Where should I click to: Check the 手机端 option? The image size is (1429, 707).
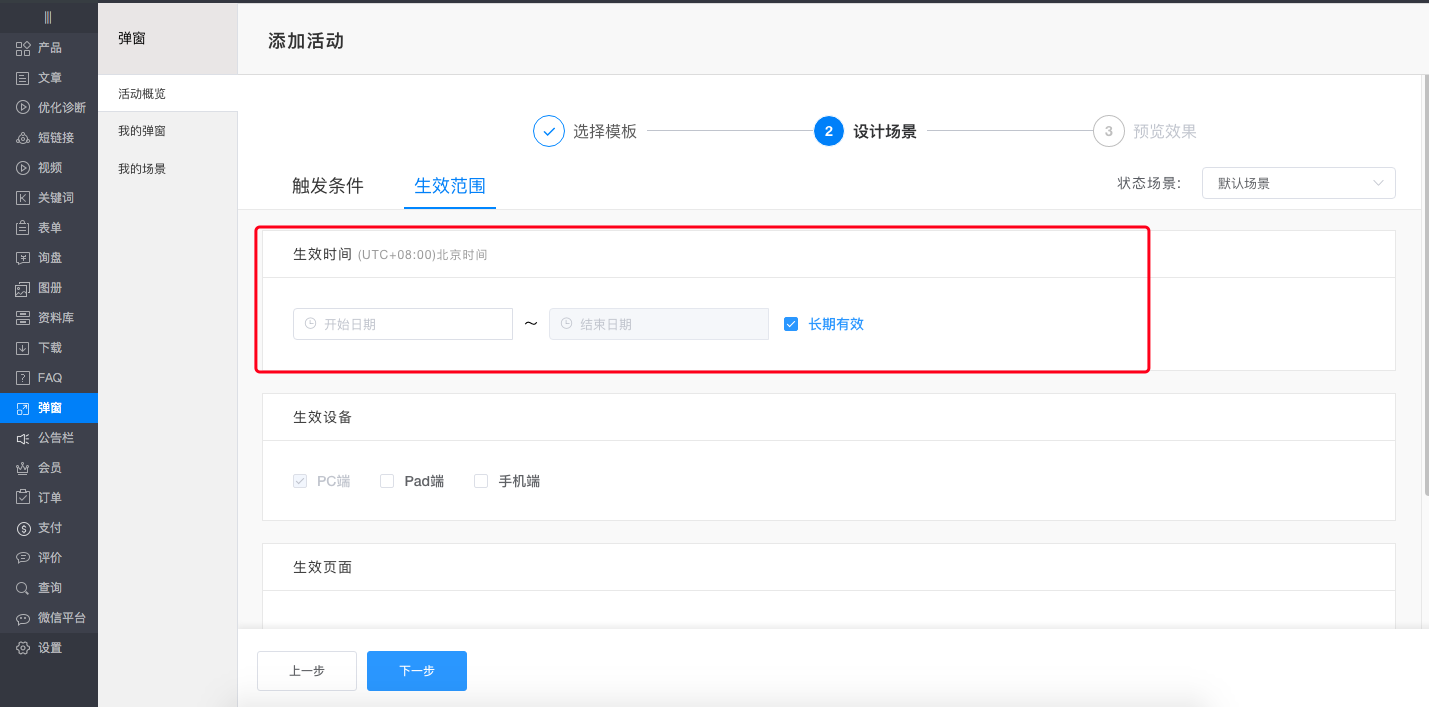[481, 481]
